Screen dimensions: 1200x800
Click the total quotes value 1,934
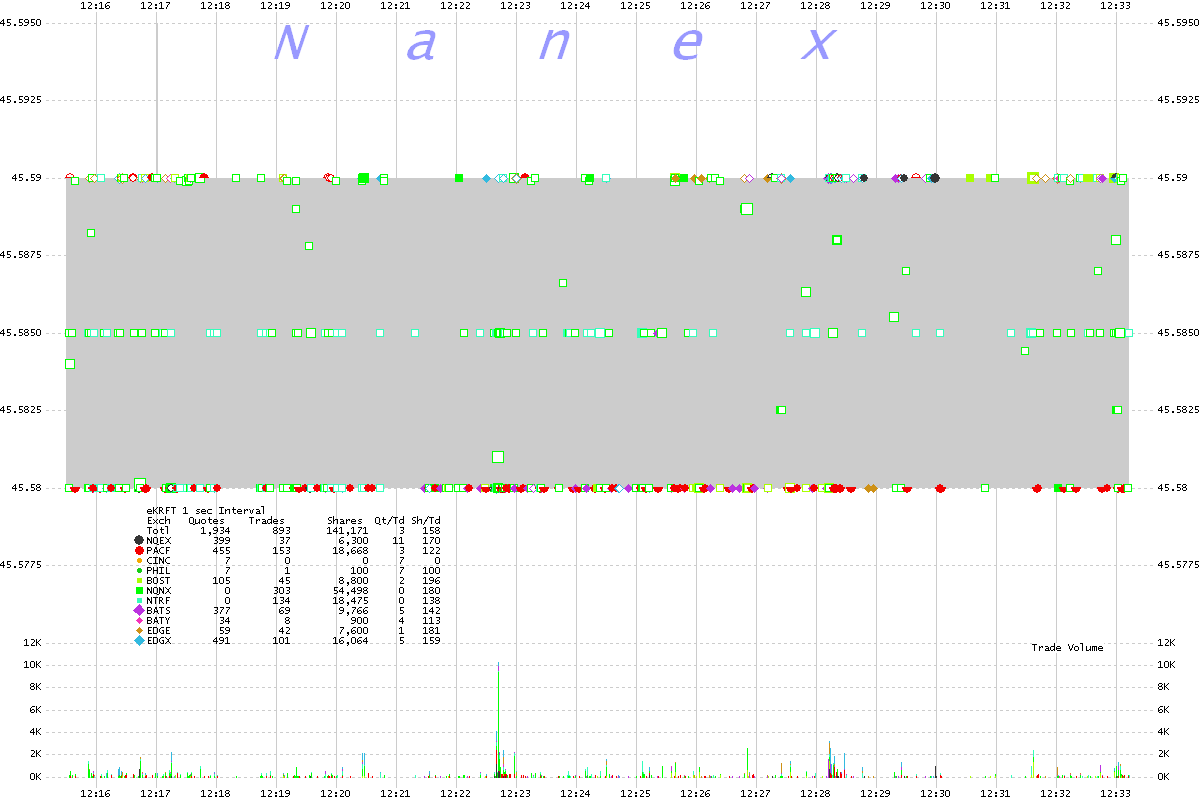tap(215, 531)
